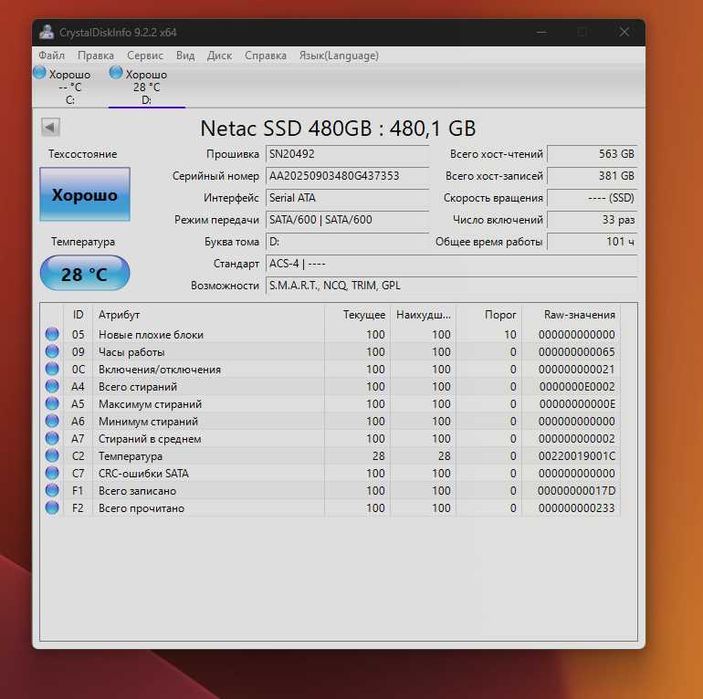The width and height of the screenshot is (703, 699).
Task: Click the 28 °C temperature button
Action: 85,273
